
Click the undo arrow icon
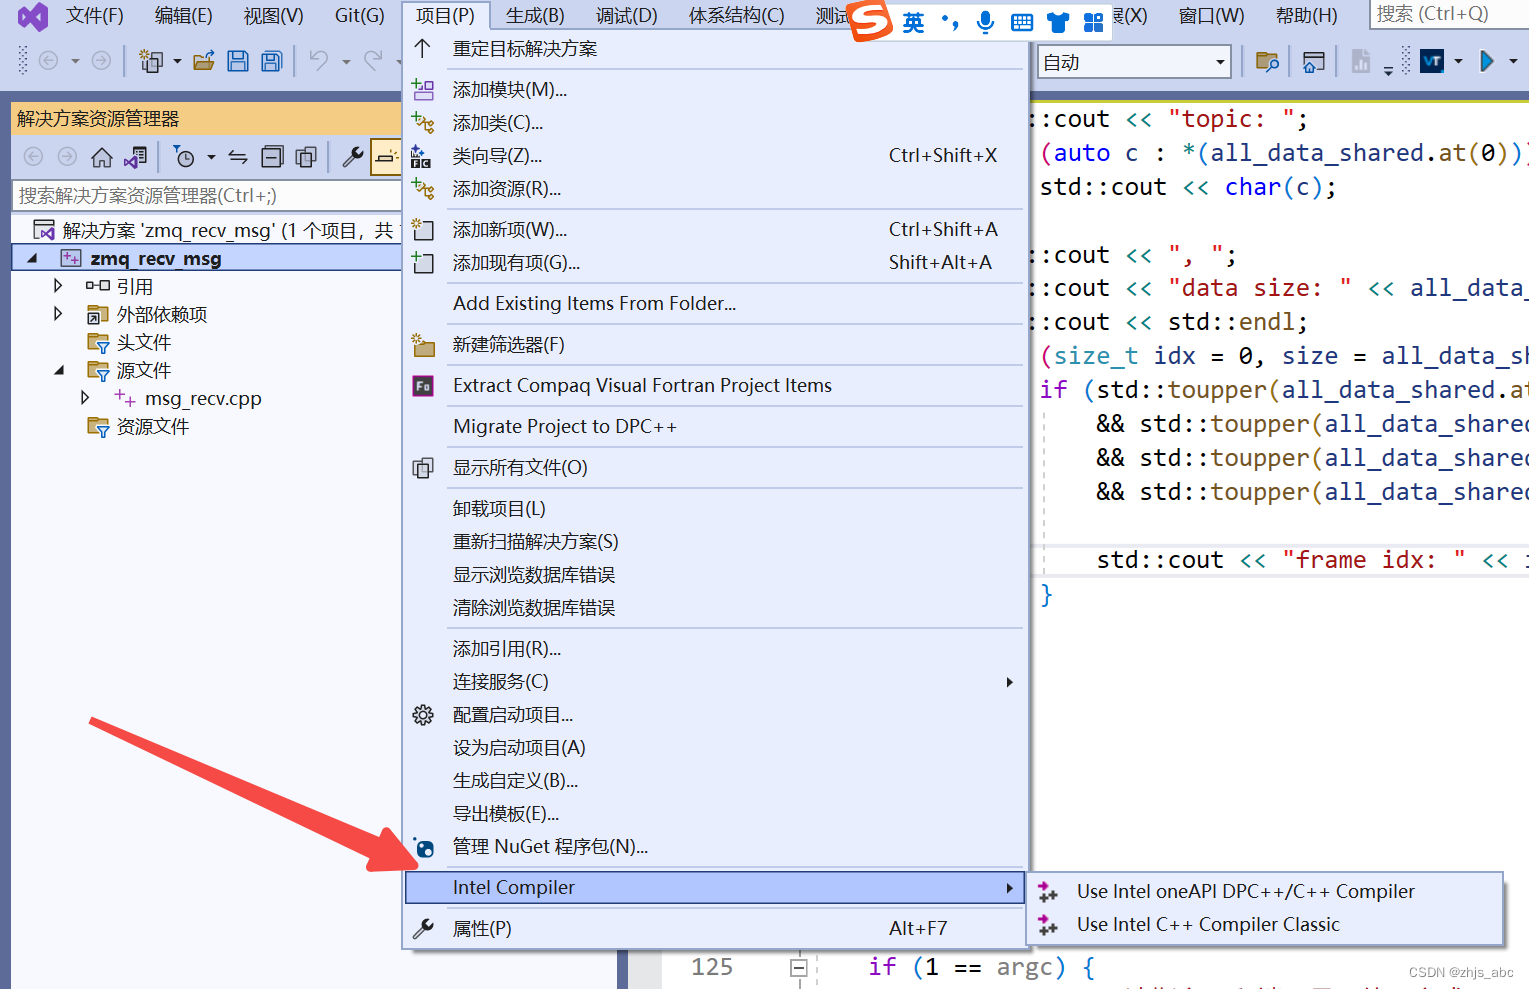(x=319, y=61)
